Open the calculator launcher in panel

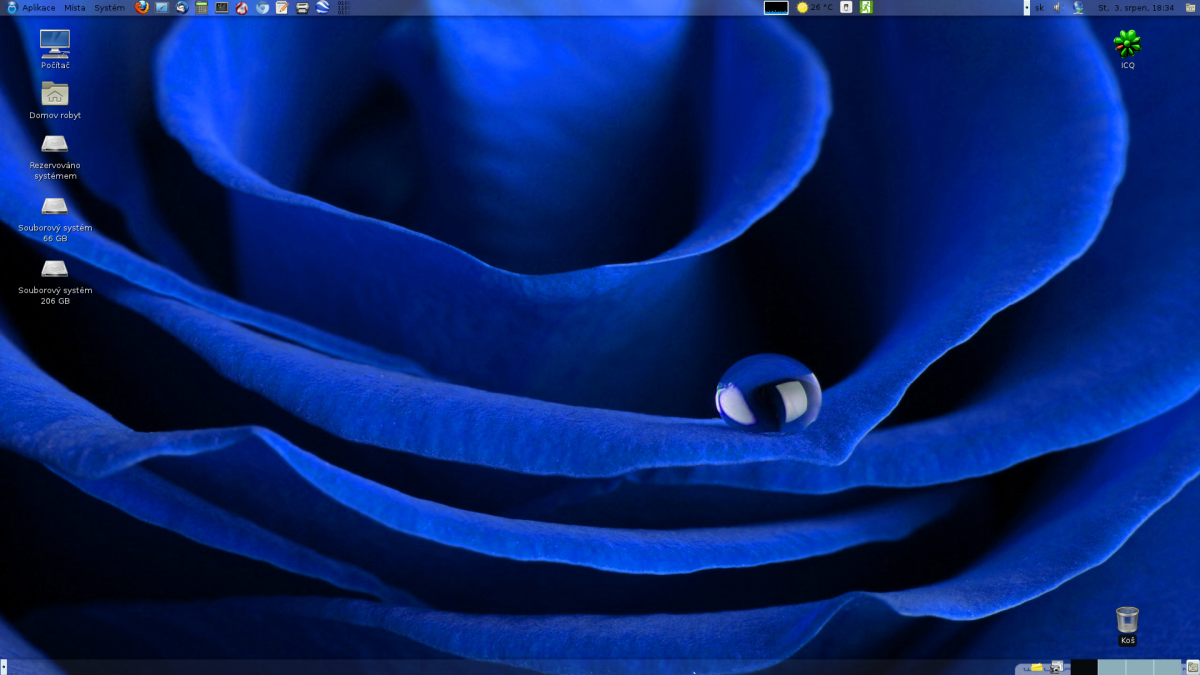point(201,7)
